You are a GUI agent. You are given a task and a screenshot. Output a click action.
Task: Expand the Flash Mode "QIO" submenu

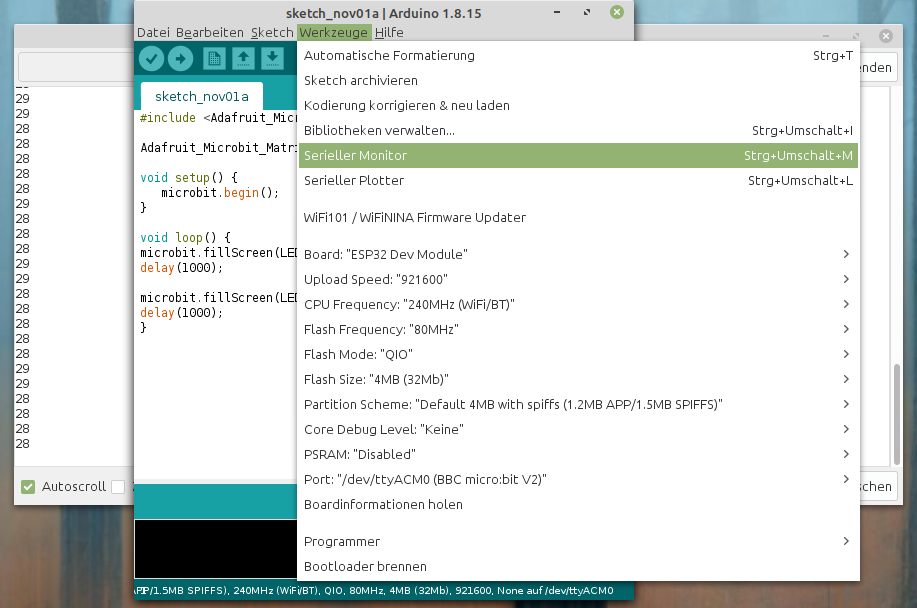[x=577, y=355]
